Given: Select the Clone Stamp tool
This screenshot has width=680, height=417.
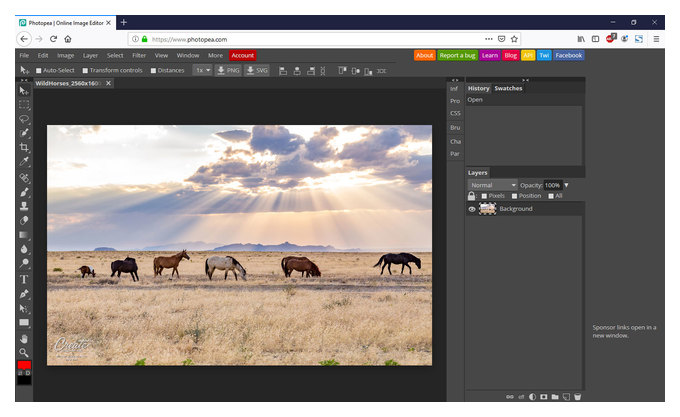Looking at the screenshot, I should (24, 206).
